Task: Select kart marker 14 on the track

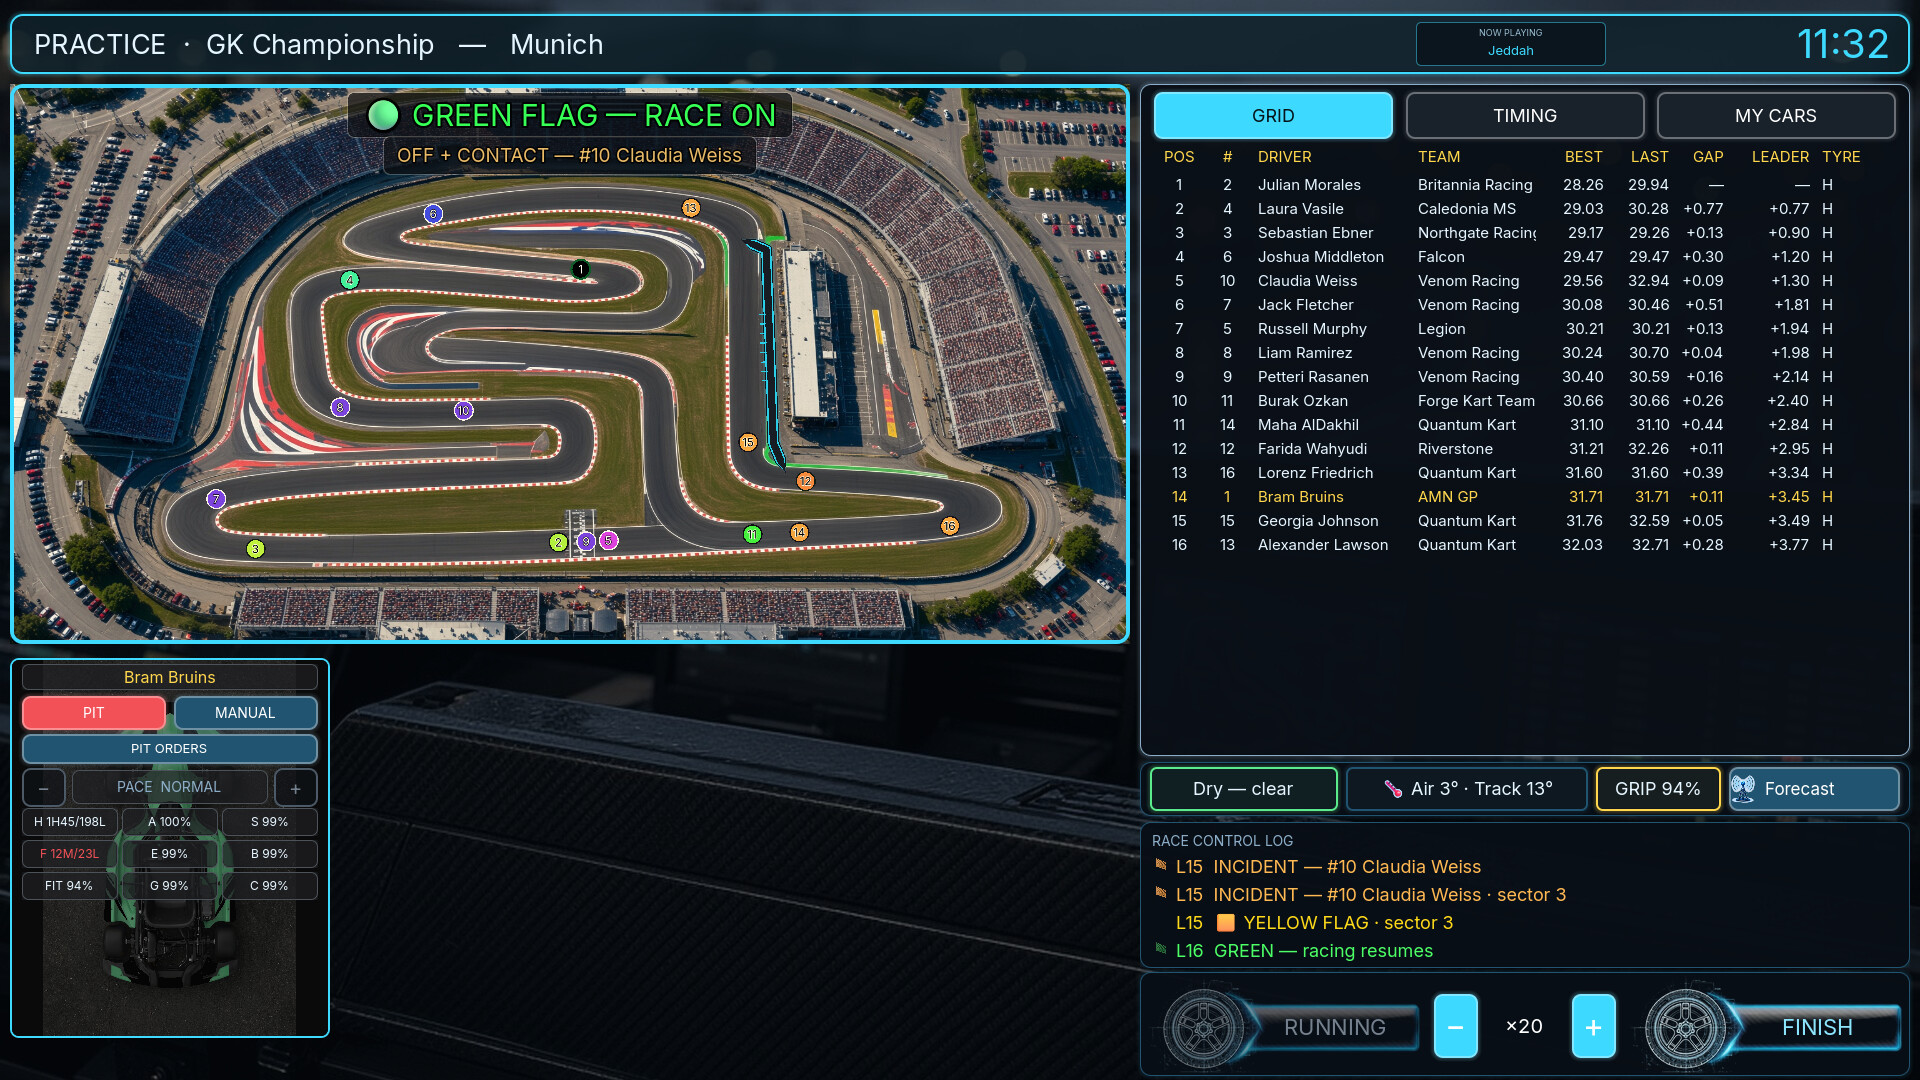Action: (799, 533)
